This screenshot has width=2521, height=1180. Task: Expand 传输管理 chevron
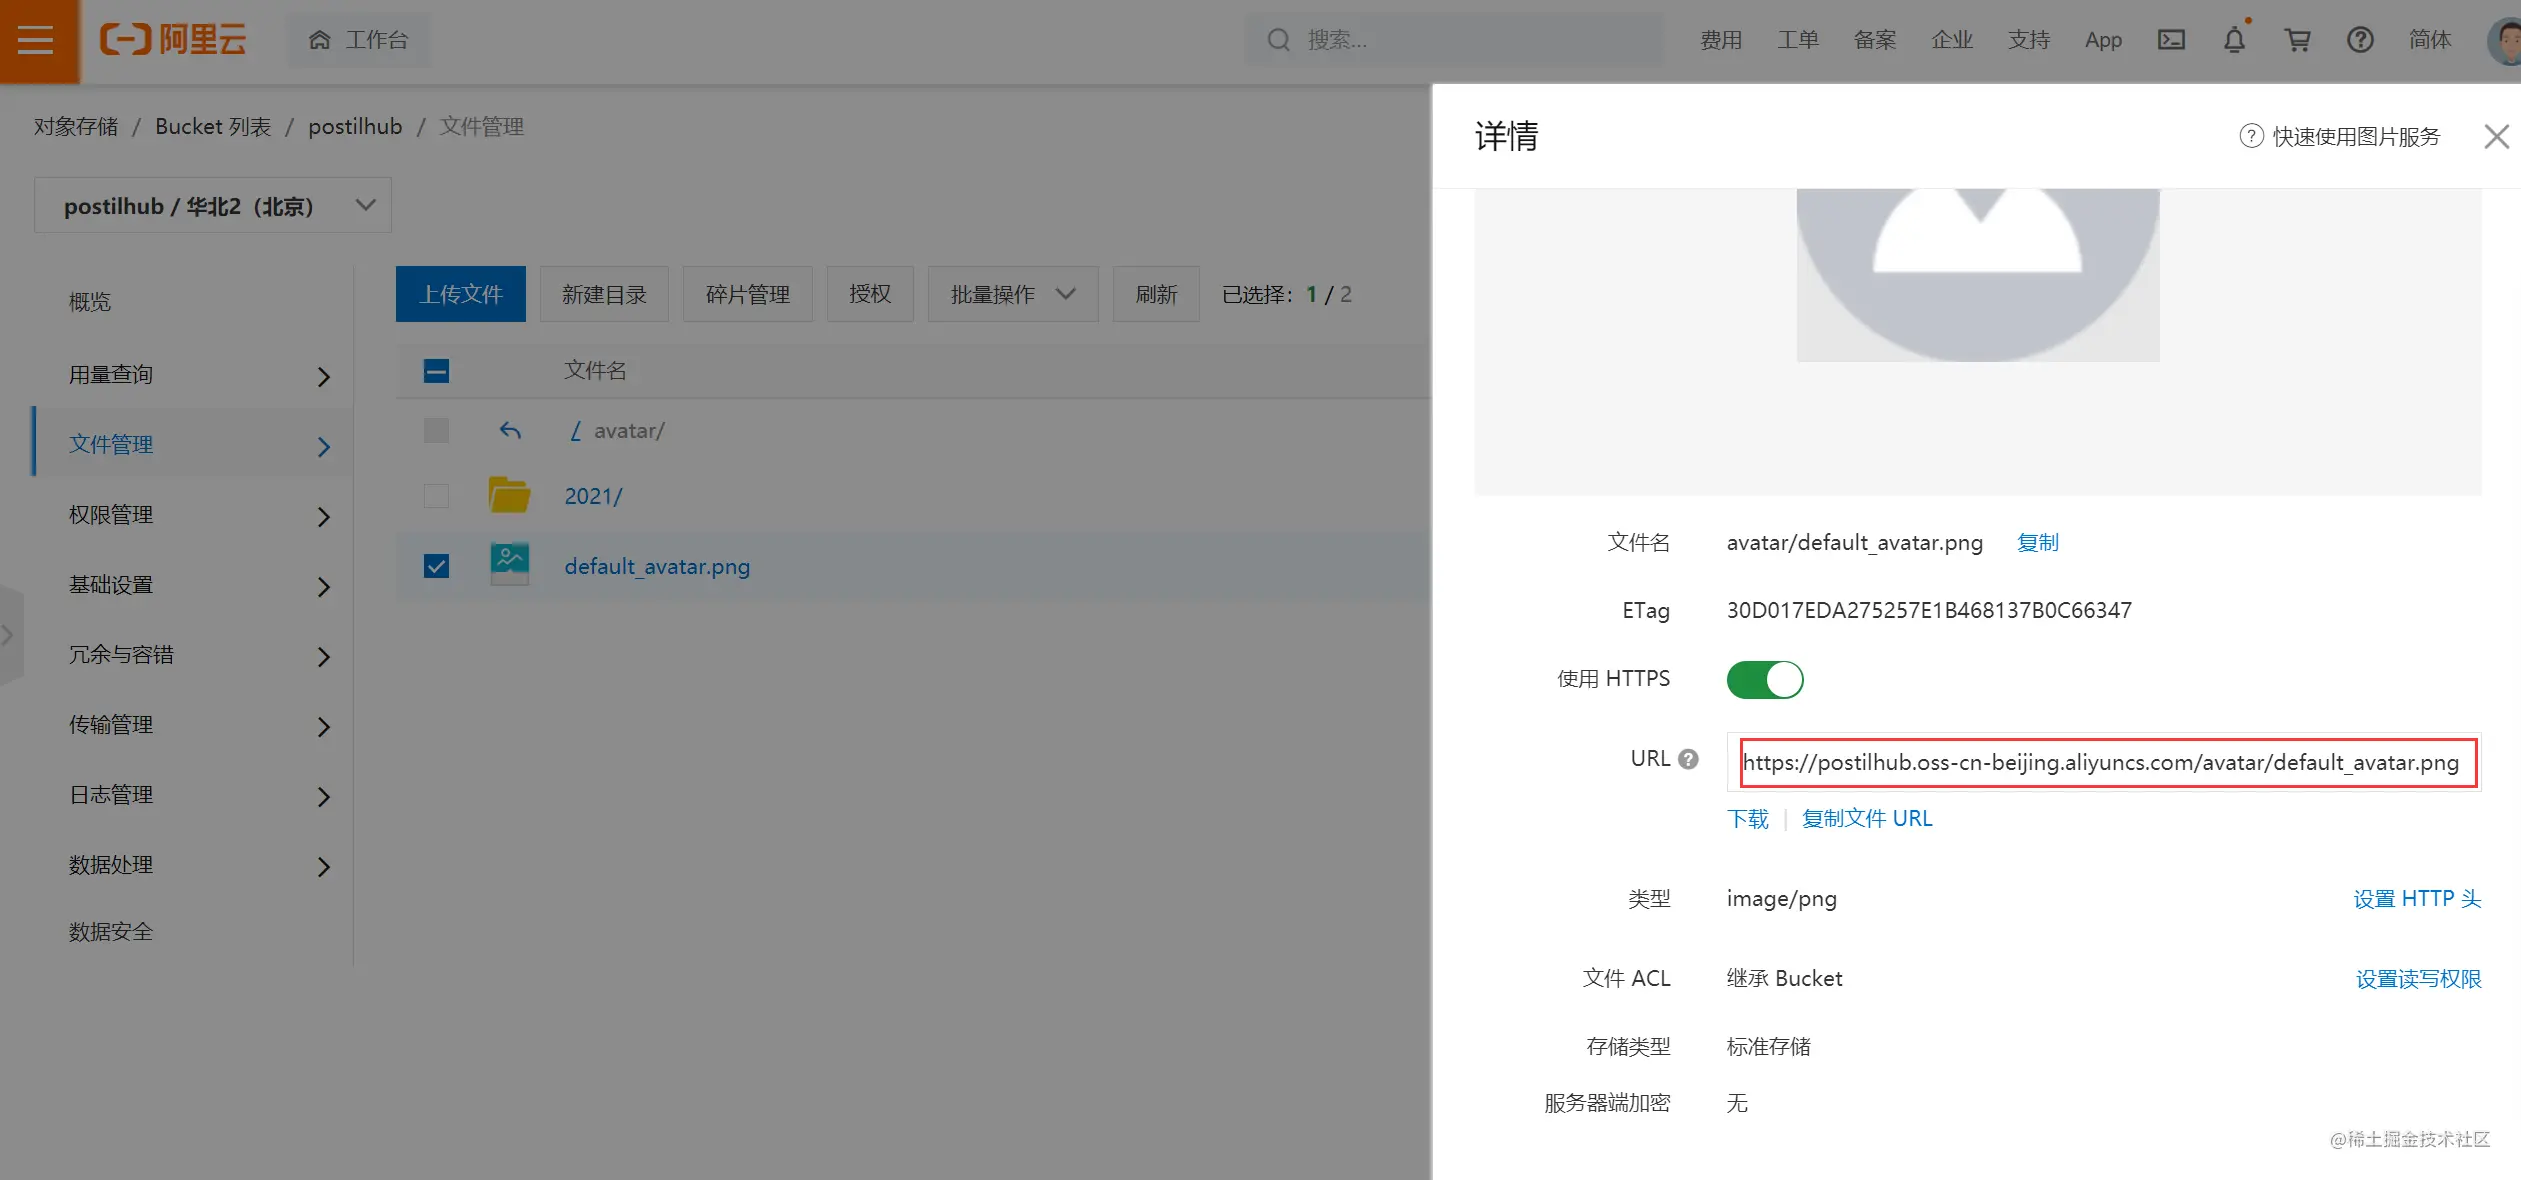pyautogui.click(x=323, y=726)
